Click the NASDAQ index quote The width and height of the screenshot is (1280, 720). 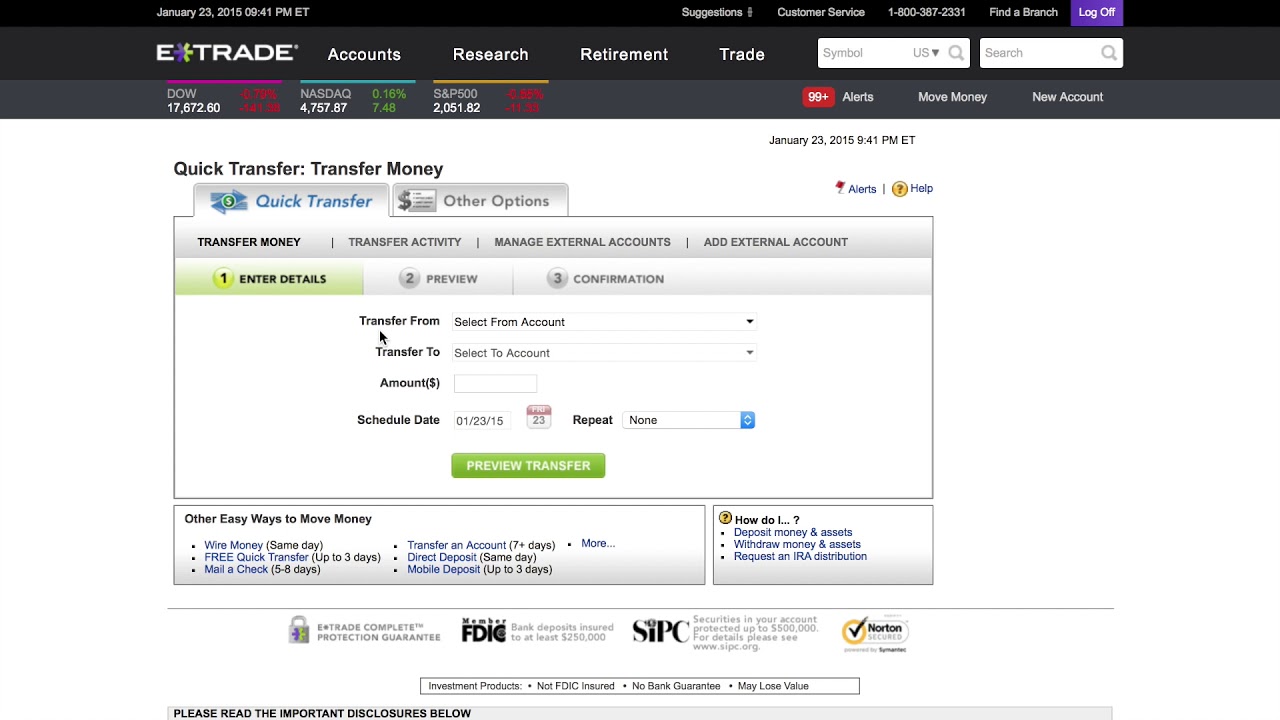point(355,100)
